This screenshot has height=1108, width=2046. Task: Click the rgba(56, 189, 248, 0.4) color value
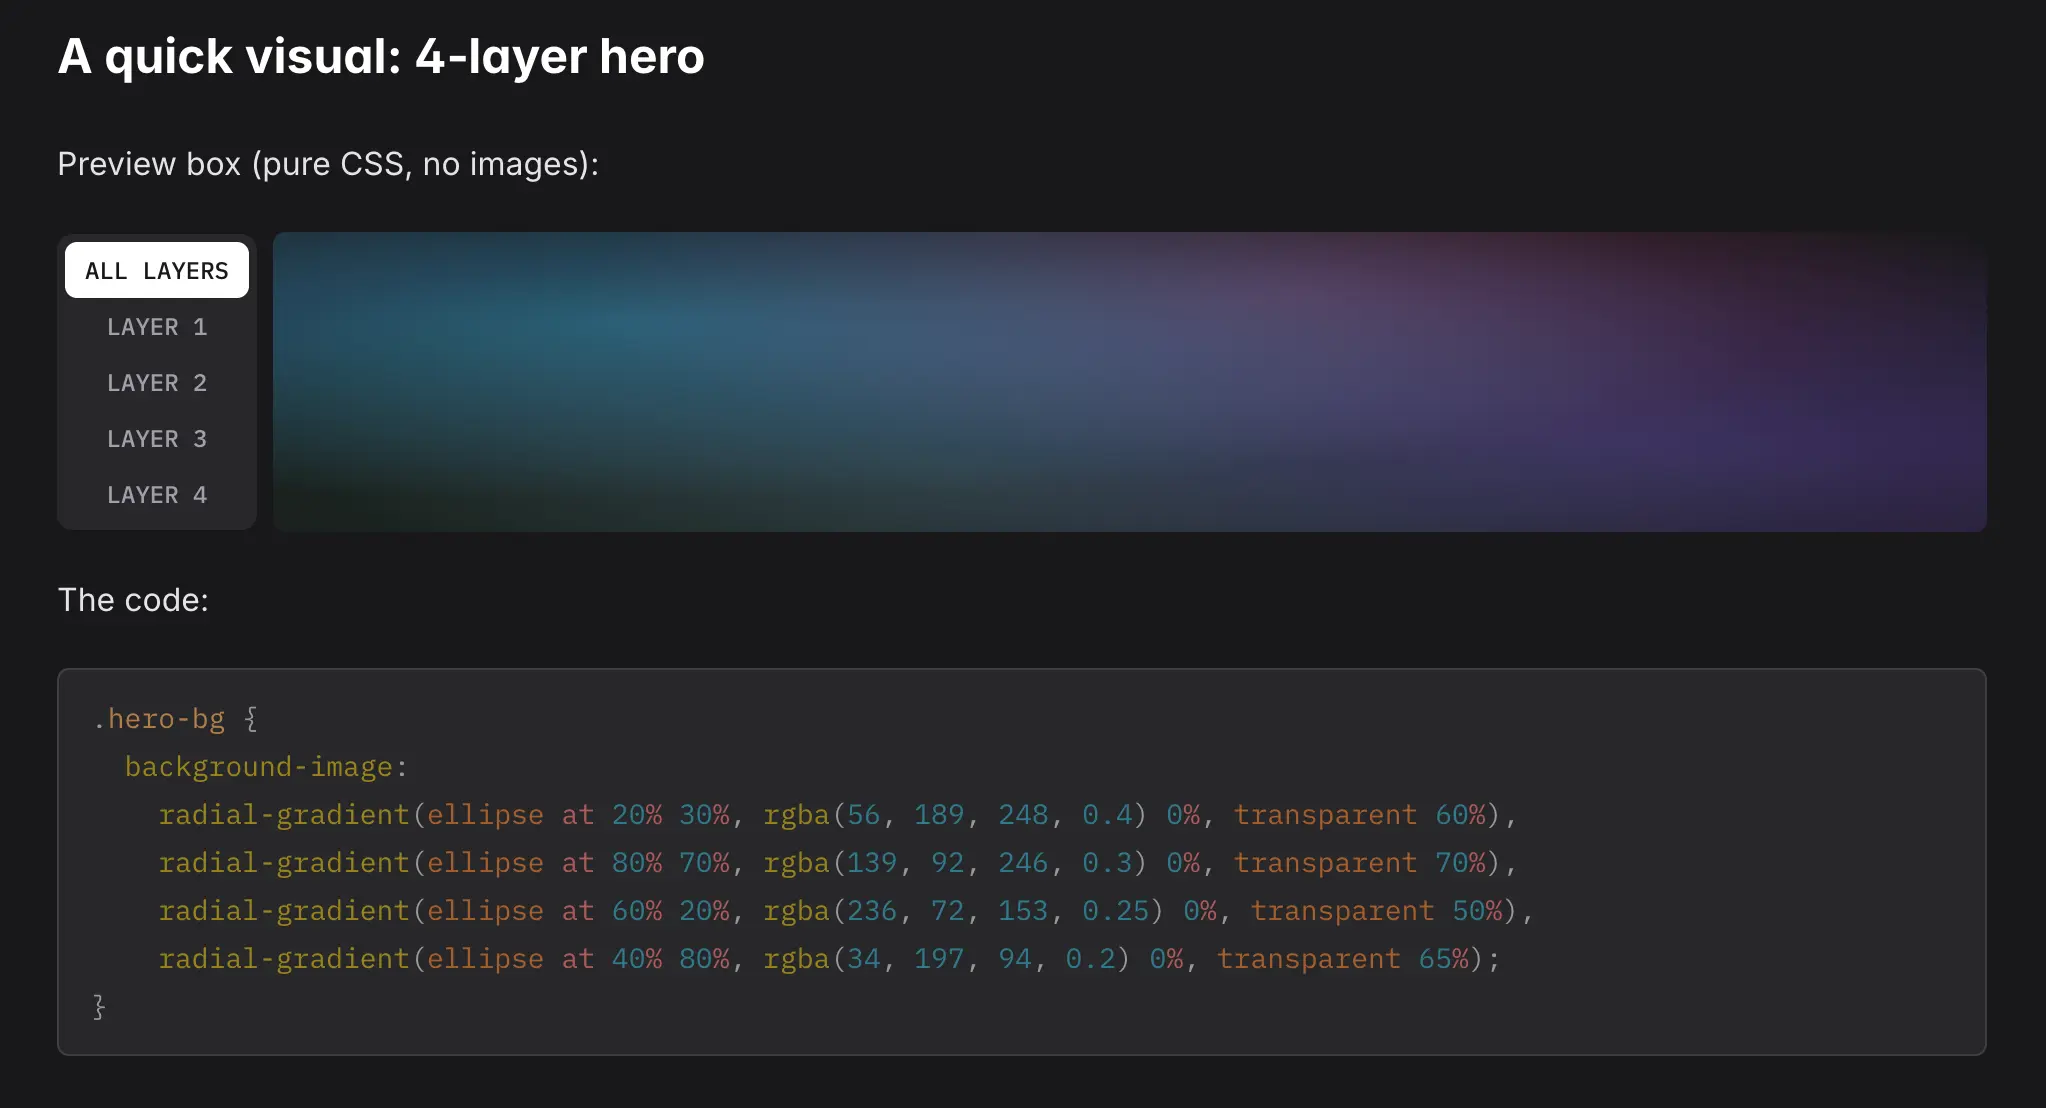955,814
